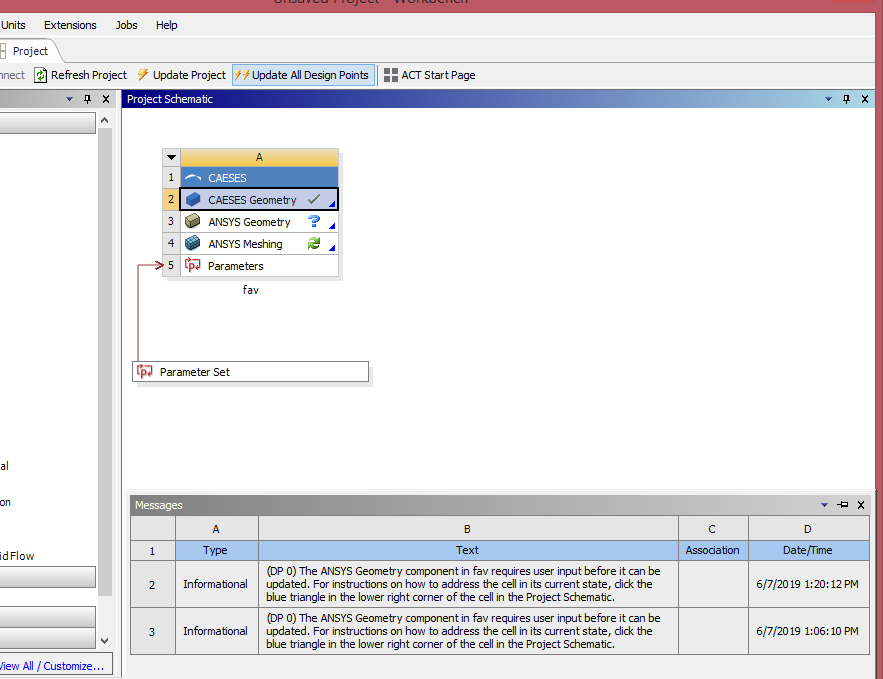883x679 pixels.
Task: Click the column A header in Messages table
Action: click(216, 529)
